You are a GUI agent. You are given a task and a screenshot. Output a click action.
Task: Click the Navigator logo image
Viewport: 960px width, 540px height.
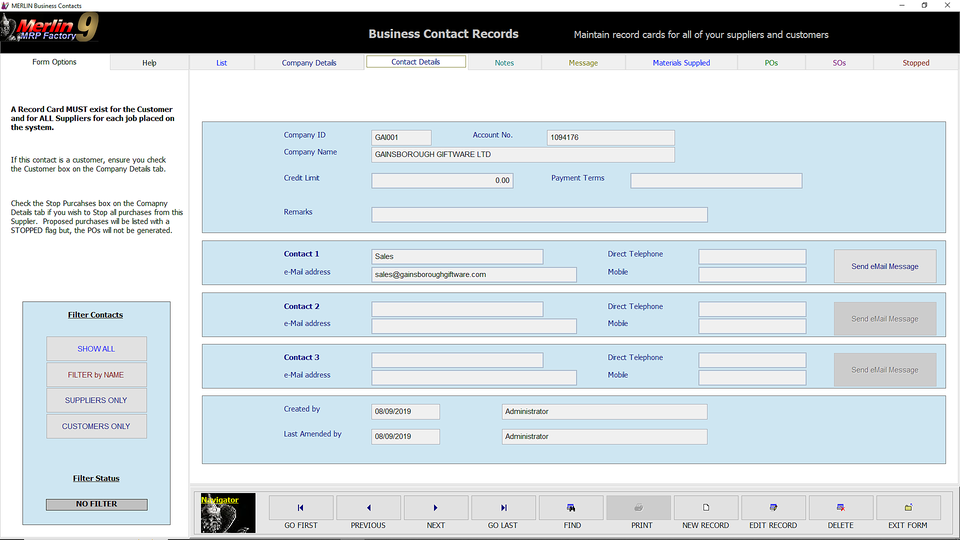click(227, 512)
